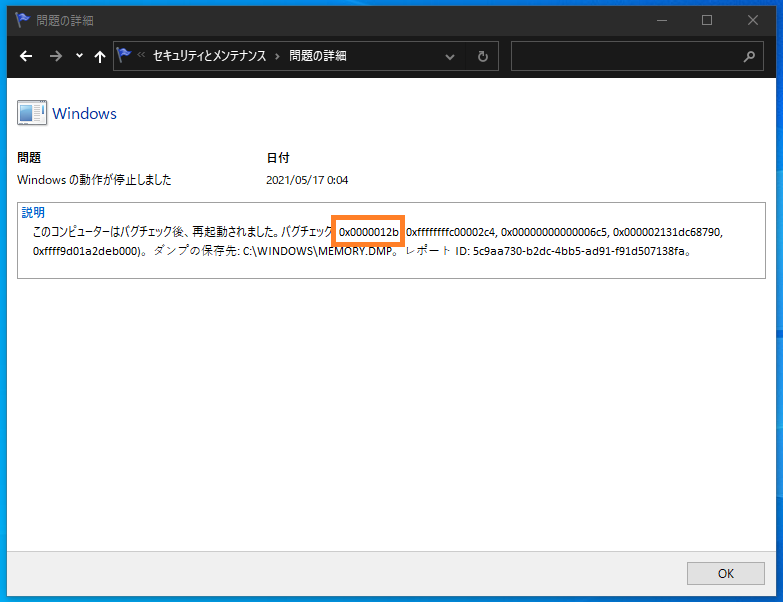Select report ID 5c9aa730-b2dc-4bb5-ad91-f91d507138fa
The image size is (783, 602).
click(578, 251)
